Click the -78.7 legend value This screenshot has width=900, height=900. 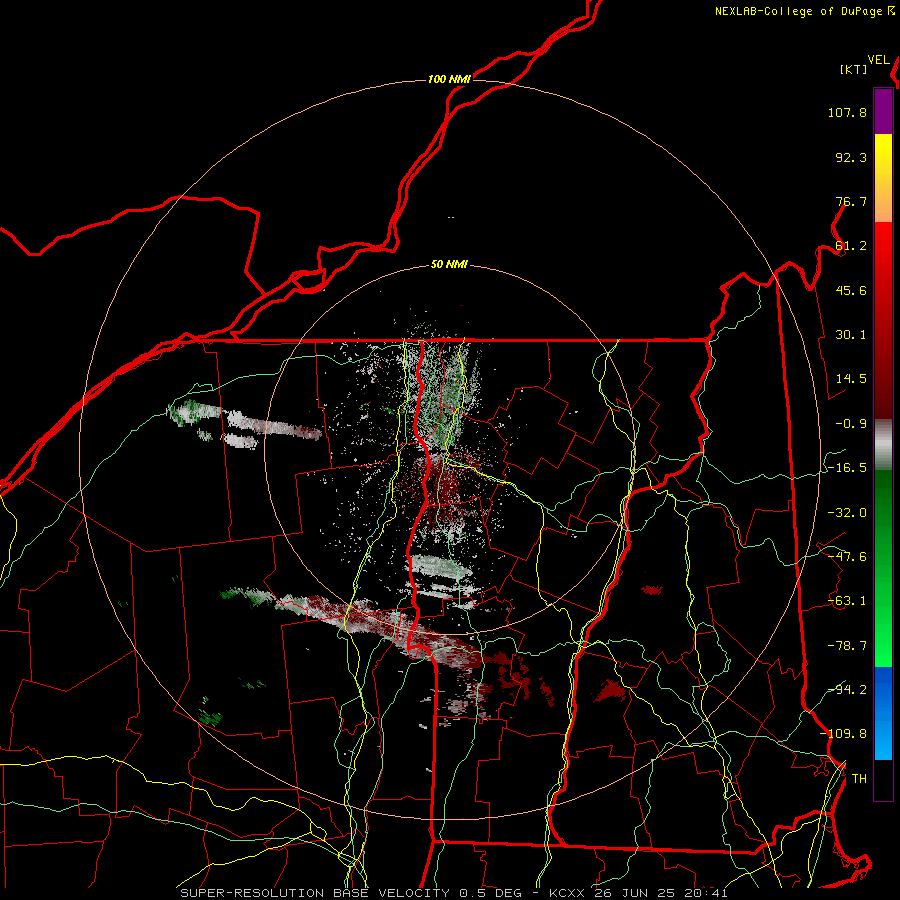(x=847, y=646)
